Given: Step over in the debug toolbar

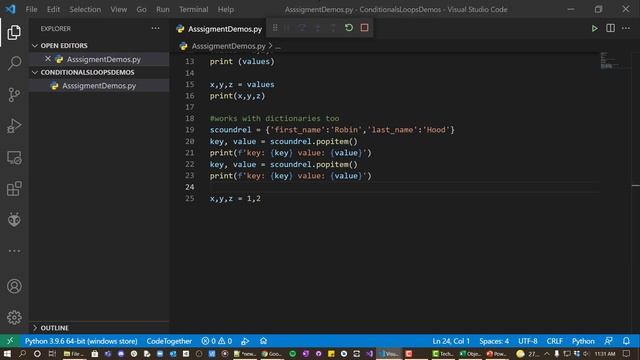Looking at the screenshot, I should [x=302, y=28].
